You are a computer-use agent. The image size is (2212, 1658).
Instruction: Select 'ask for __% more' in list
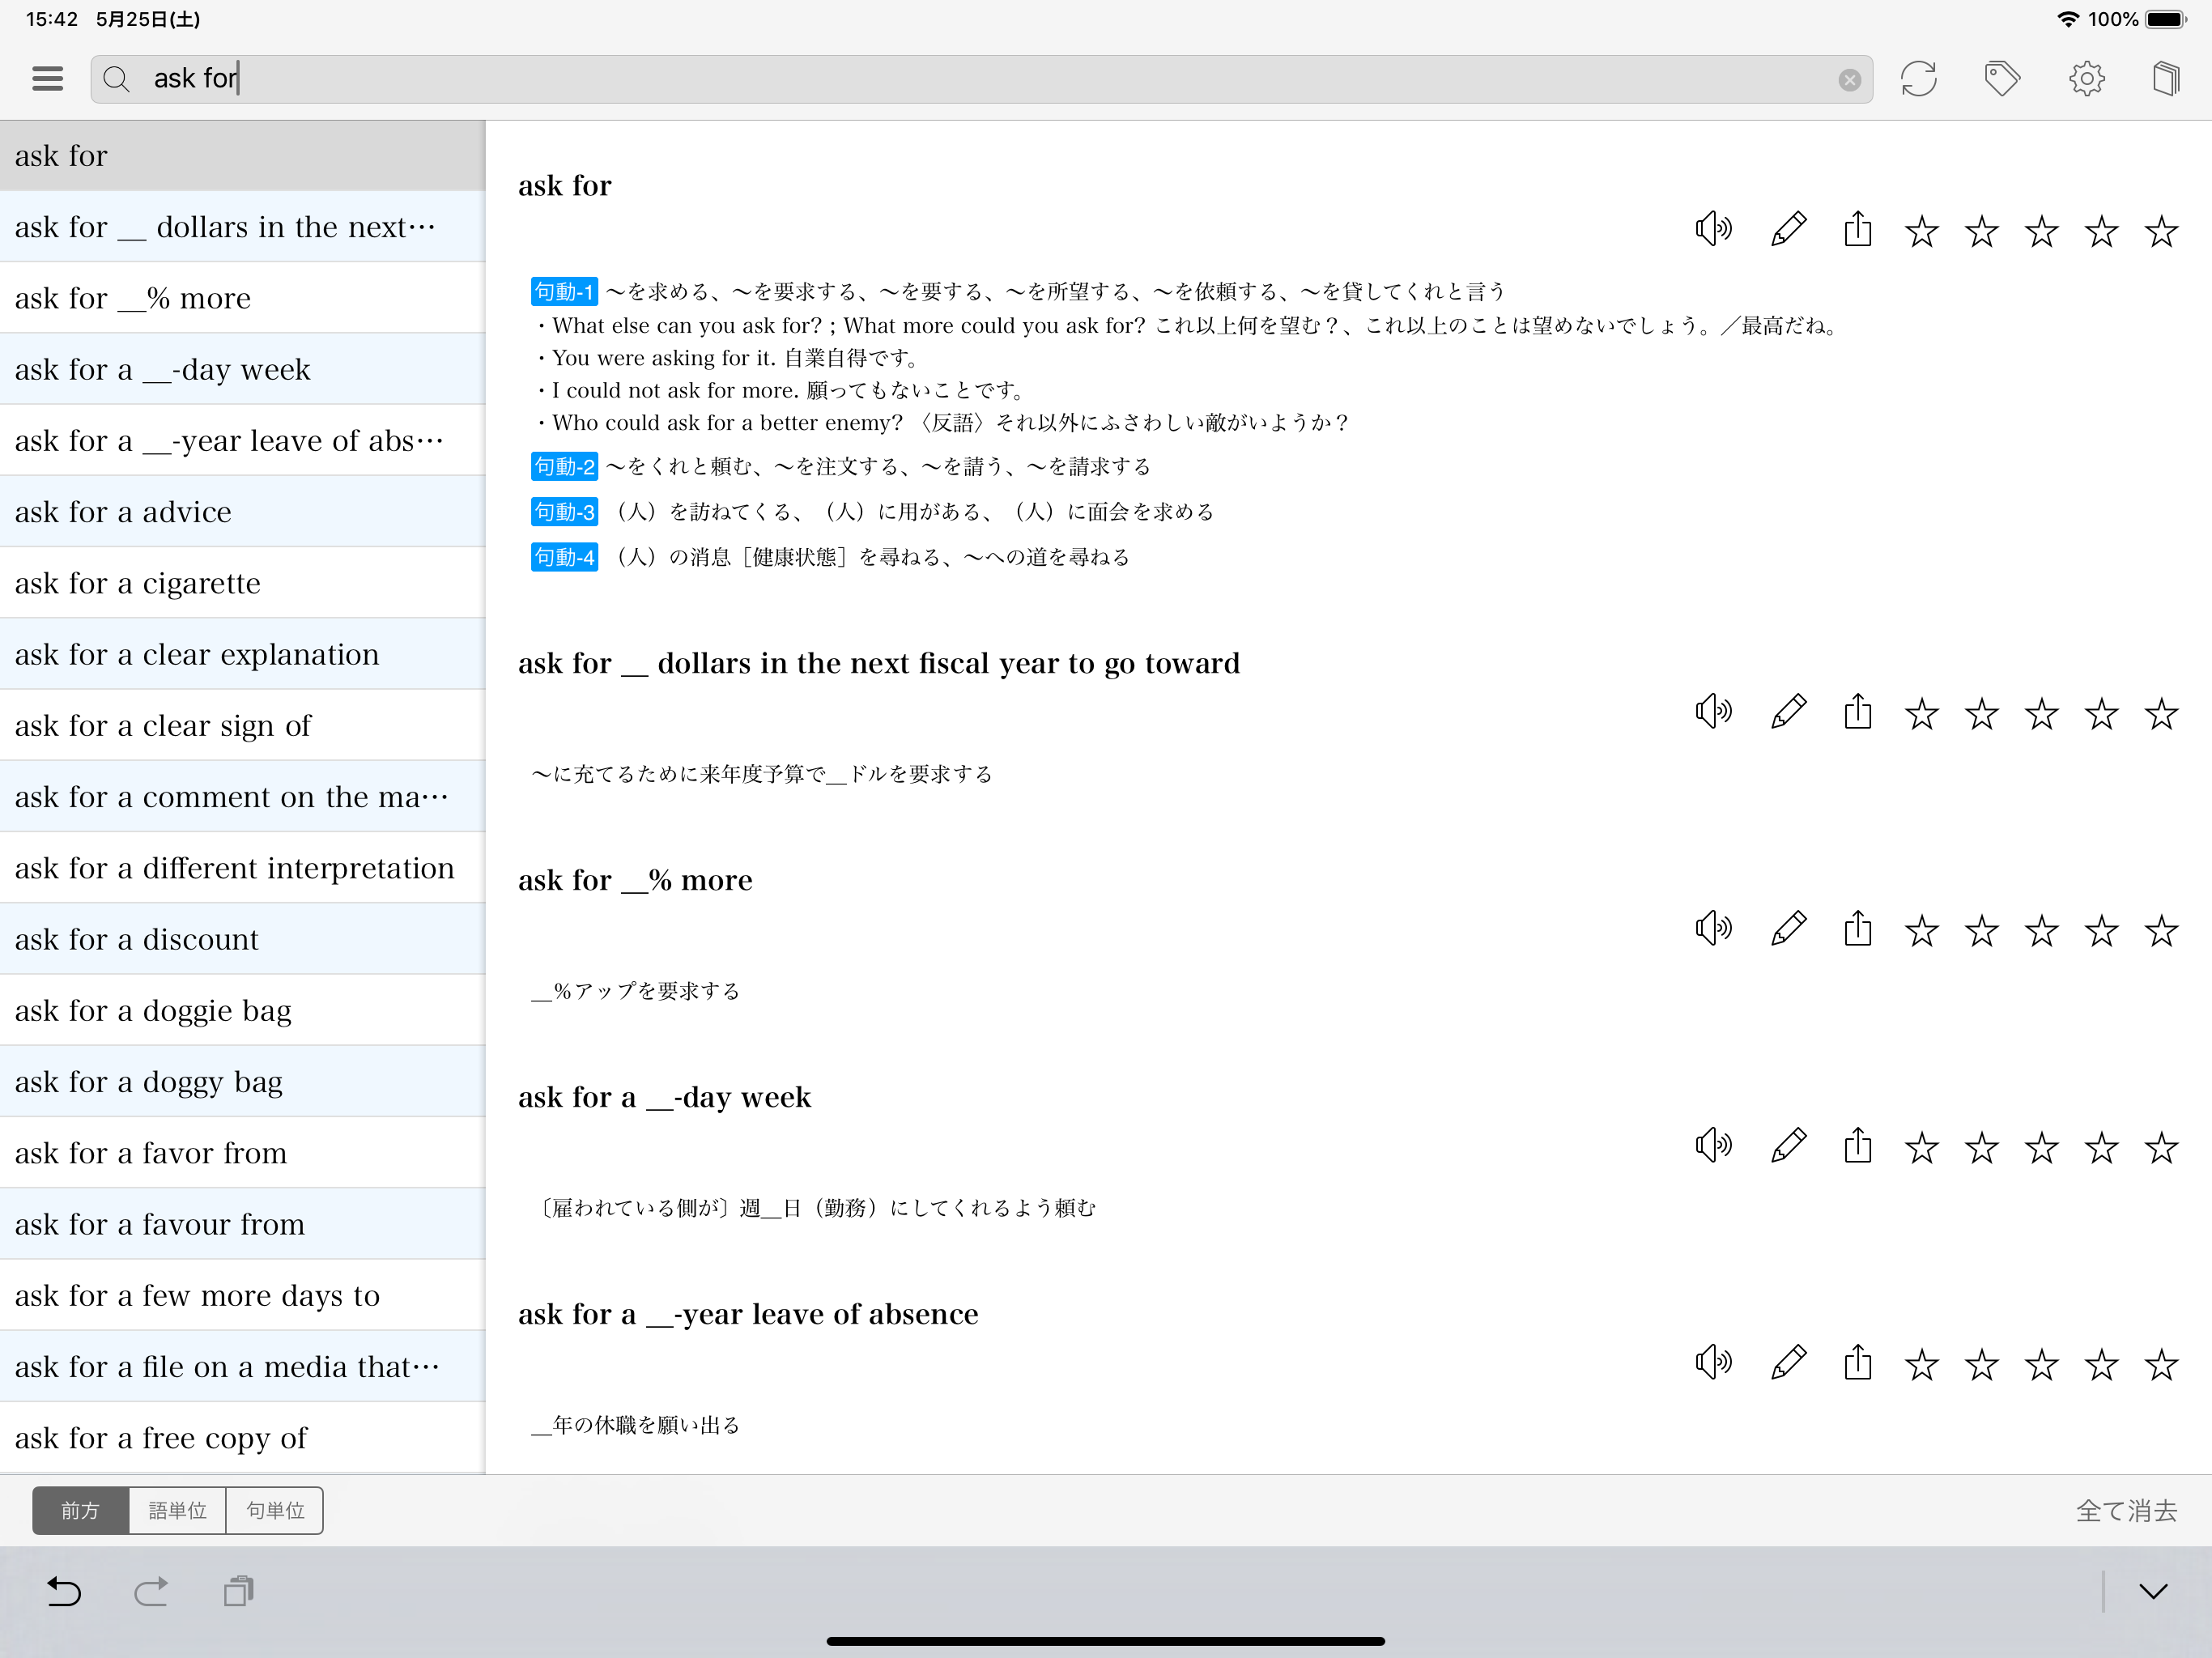pos(242,298)
